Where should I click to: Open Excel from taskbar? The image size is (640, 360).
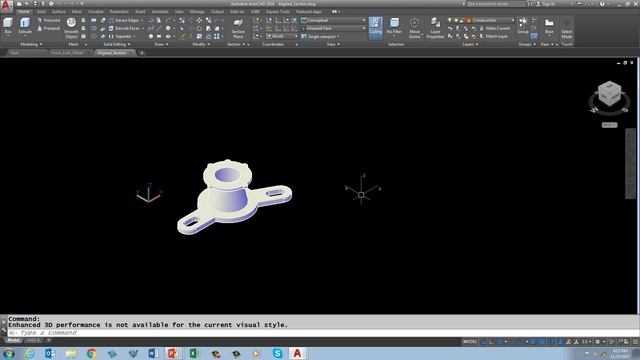(194, 353)
